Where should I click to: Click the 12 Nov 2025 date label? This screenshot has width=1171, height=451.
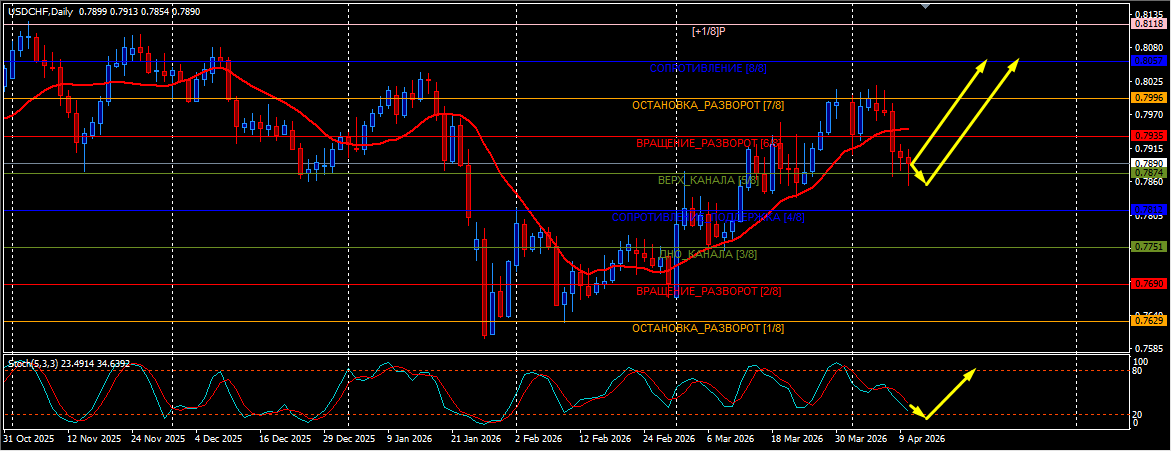[93, 440]
